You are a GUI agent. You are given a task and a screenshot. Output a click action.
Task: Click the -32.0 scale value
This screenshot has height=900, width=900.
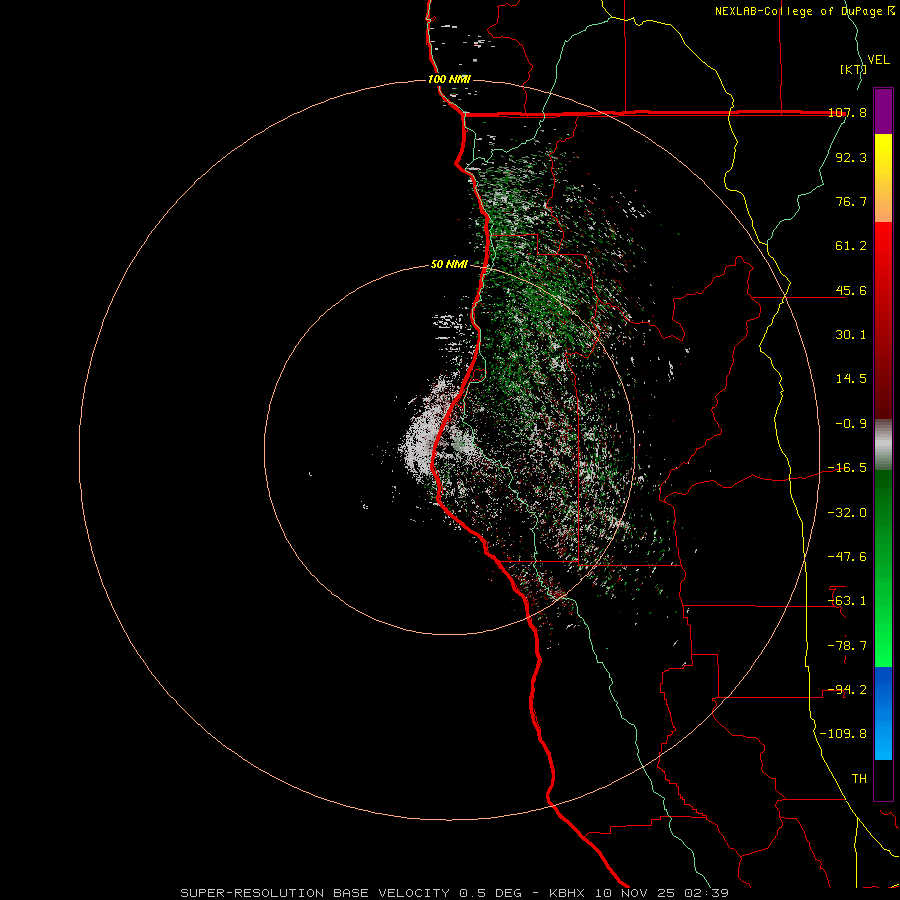[x=847, y=513]
